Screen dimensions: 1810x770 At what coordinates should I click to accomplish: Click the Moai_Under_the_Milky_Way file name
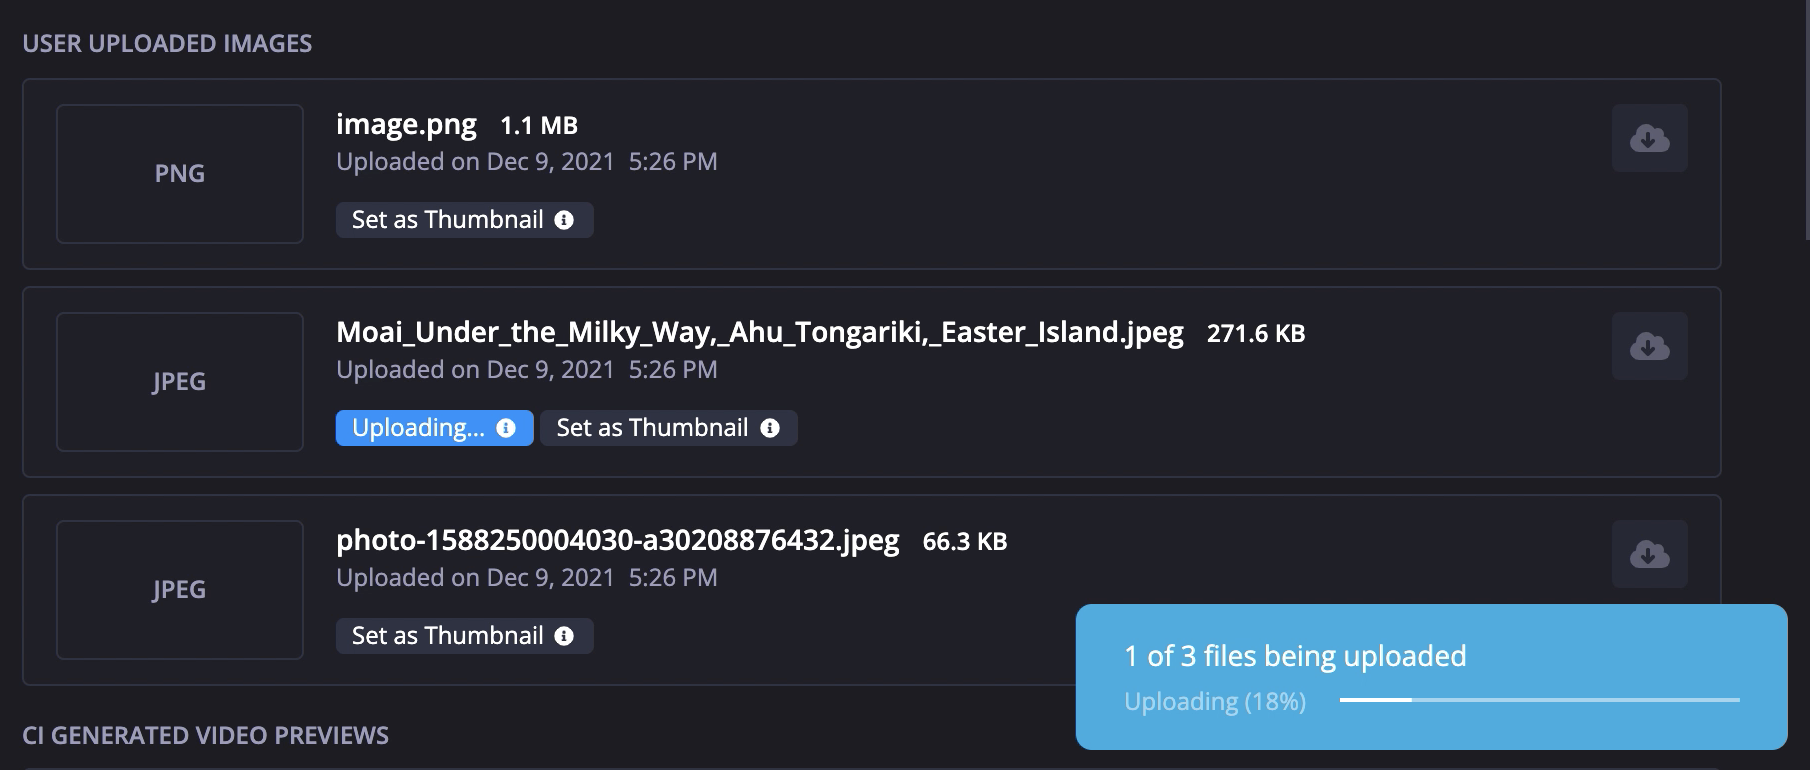coord(760,333)
